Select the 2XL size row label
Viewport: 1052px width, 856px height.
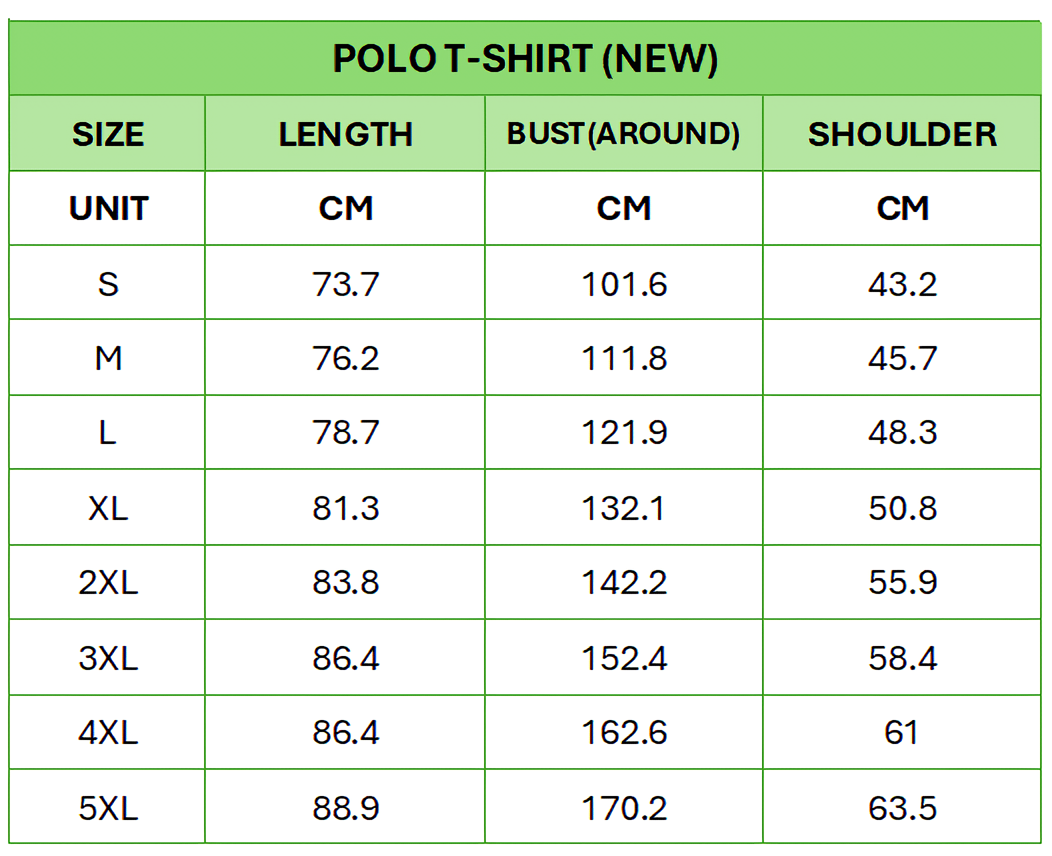point(108,582)
